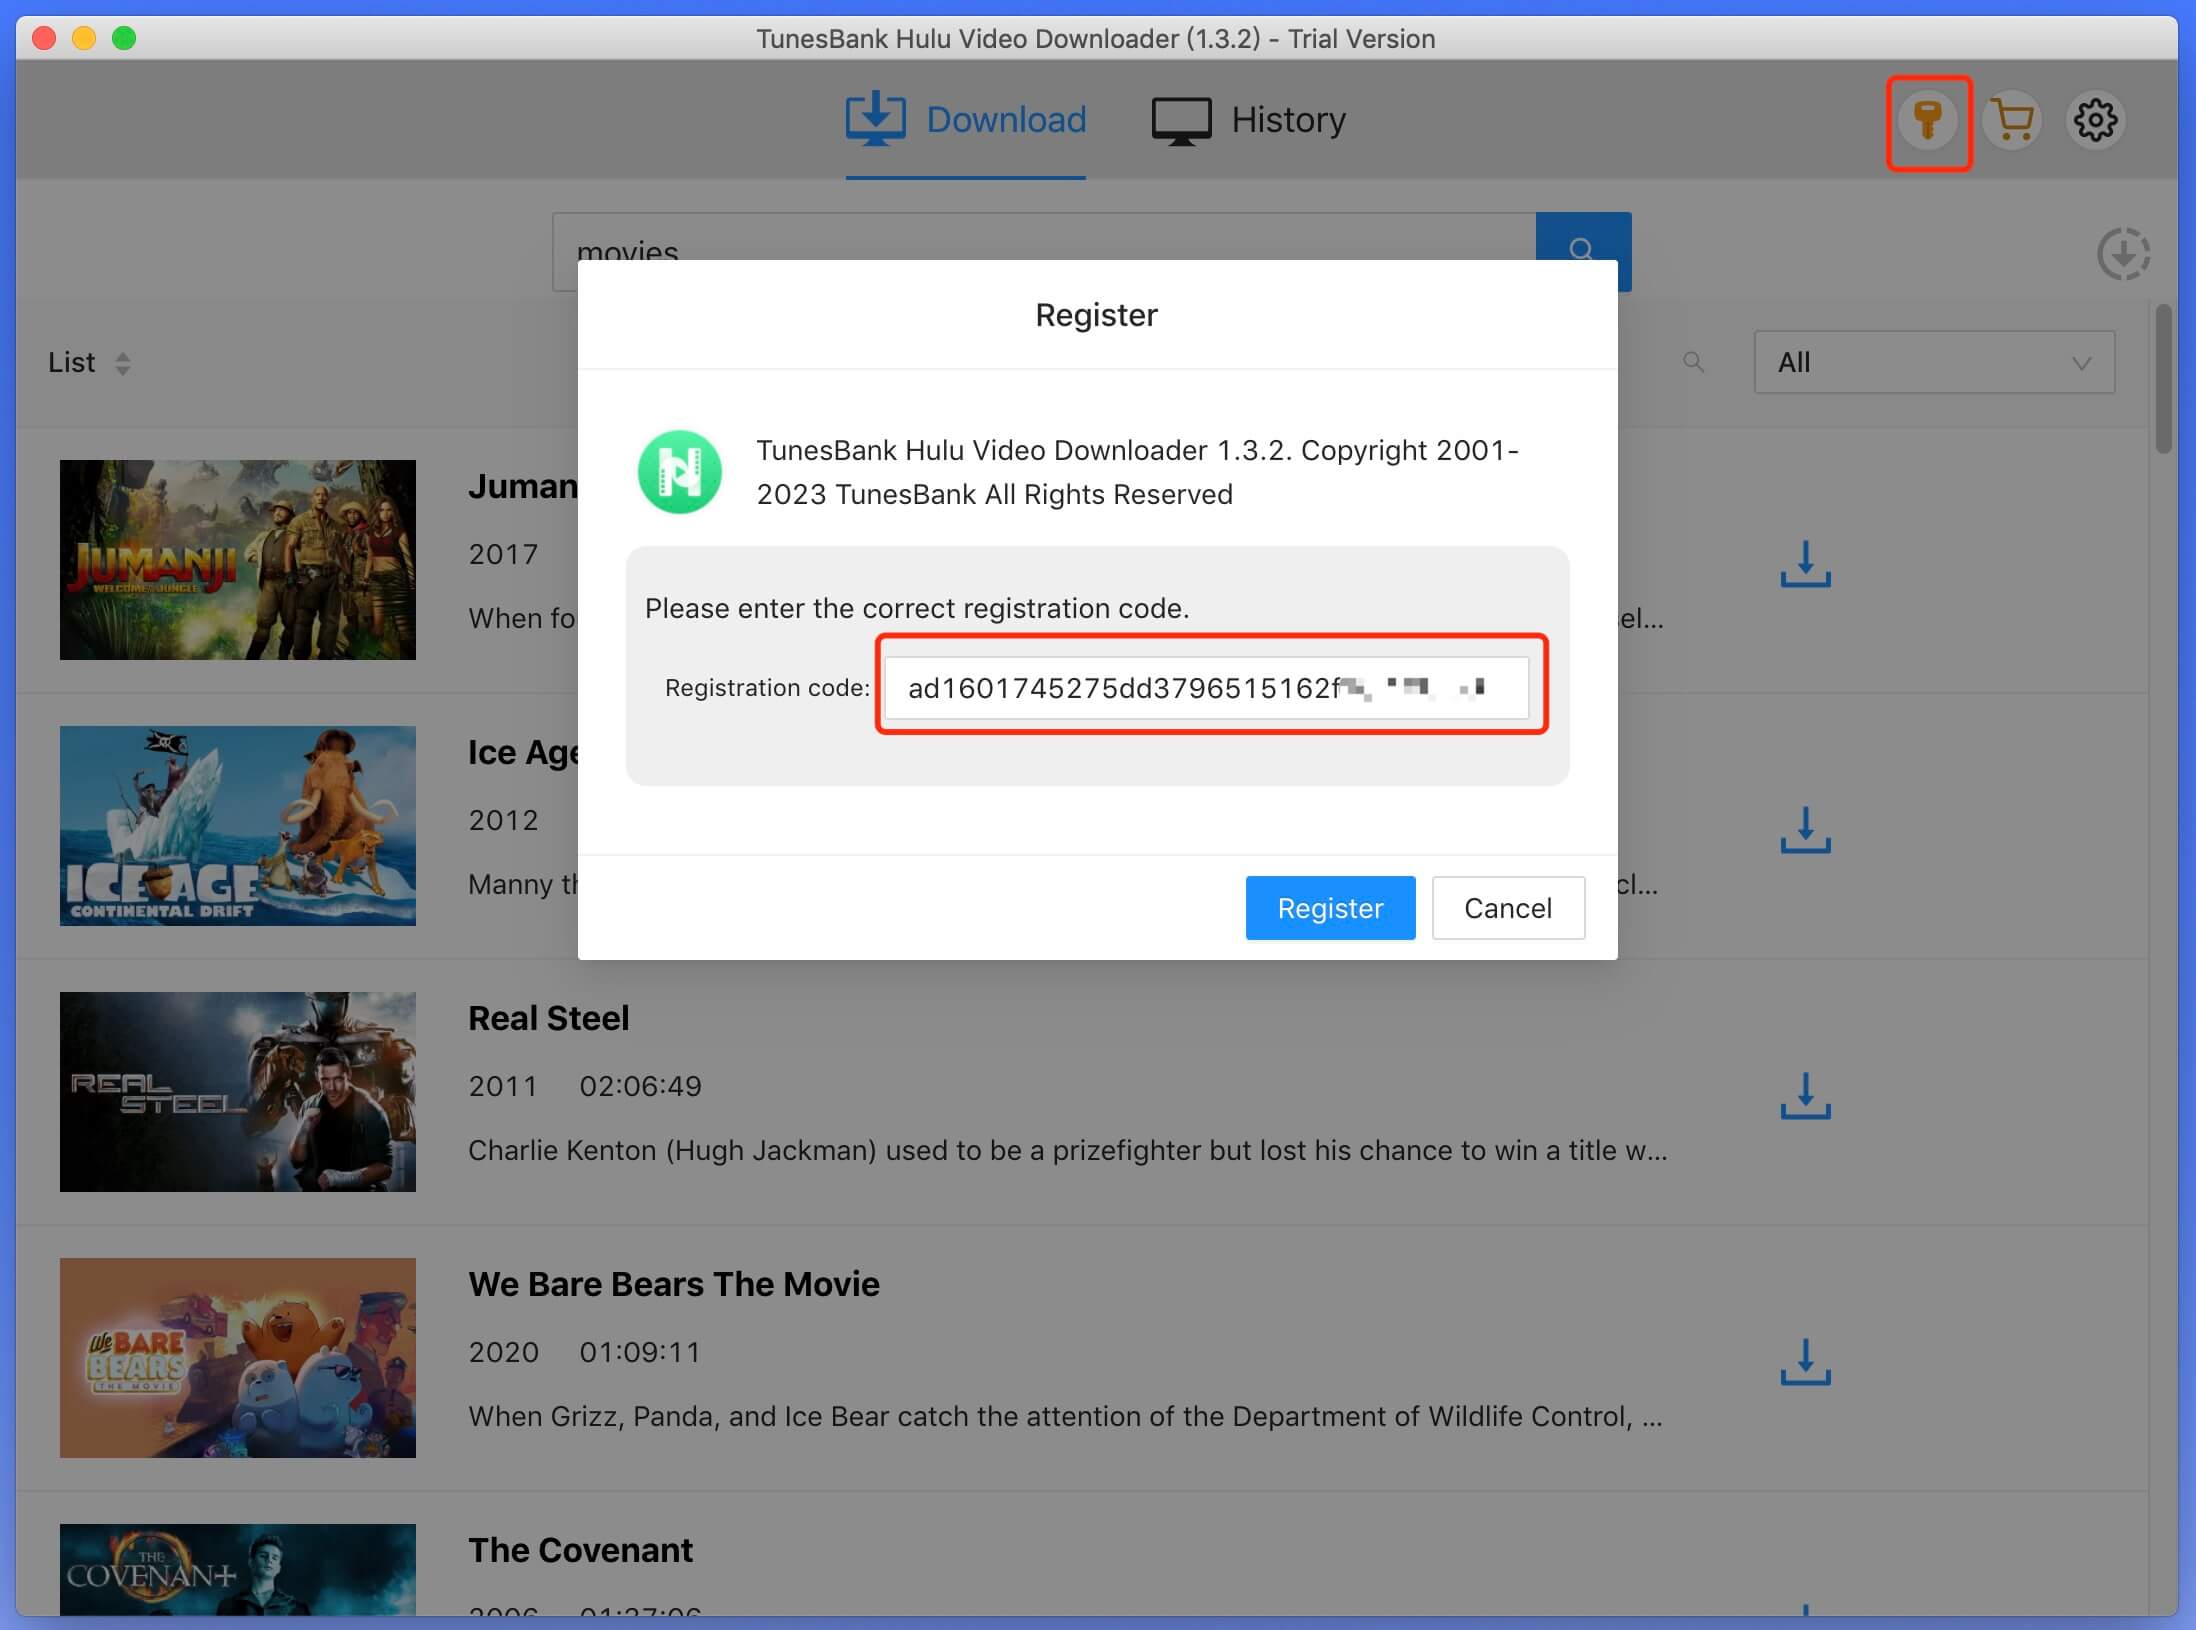Image resolution: width=2196 pixels, height=1630 pixels.
Task: Click the small filter search icon
Action: click(x=1693, y=362)
